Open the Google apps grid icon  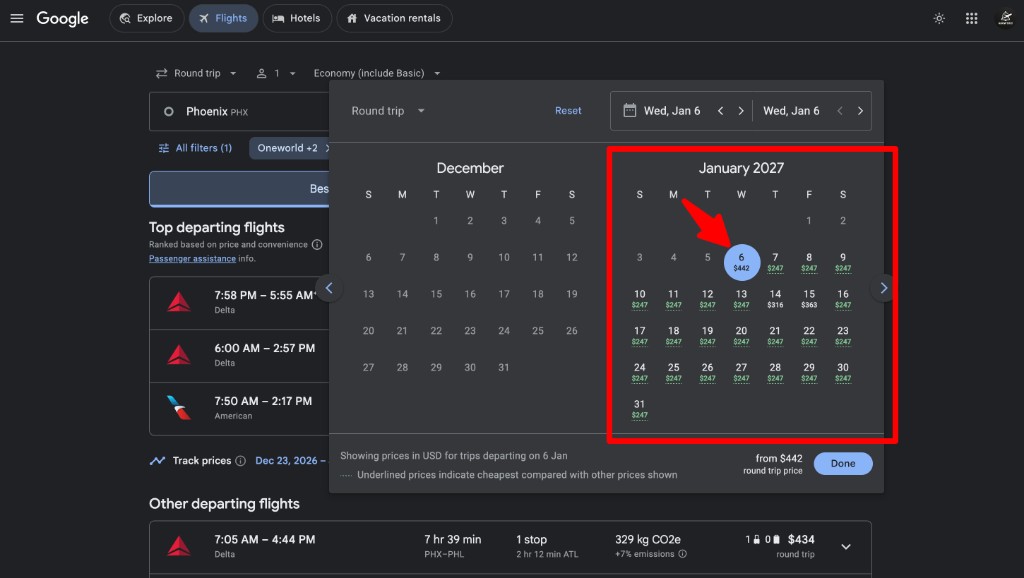[x=972, y=18]
